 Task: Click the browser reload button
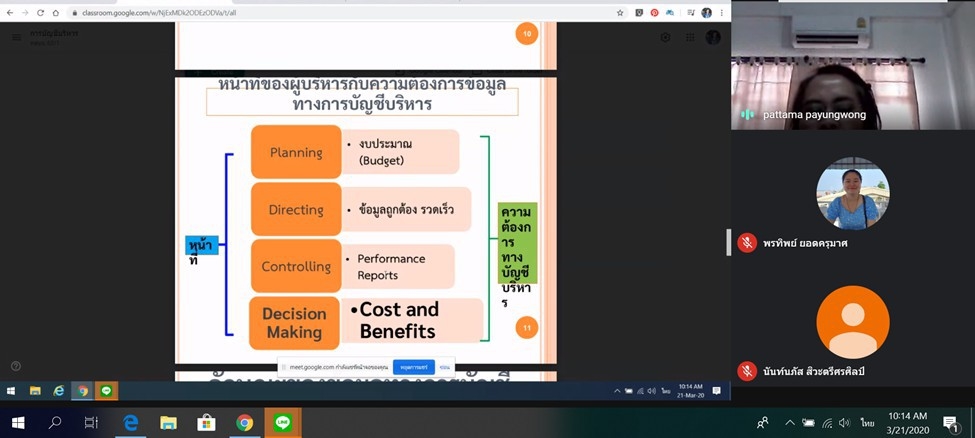point(40,13)
